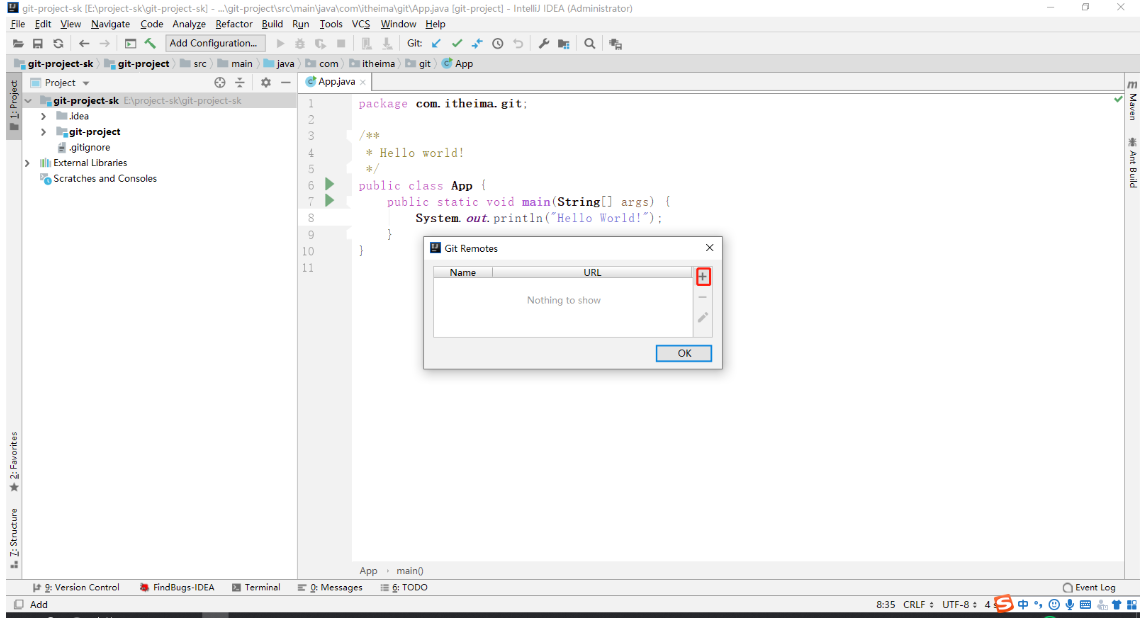Screen dimensions: 1145x620
Task: Click OK in the Git Remotes dialog
Action: (683, 353)
